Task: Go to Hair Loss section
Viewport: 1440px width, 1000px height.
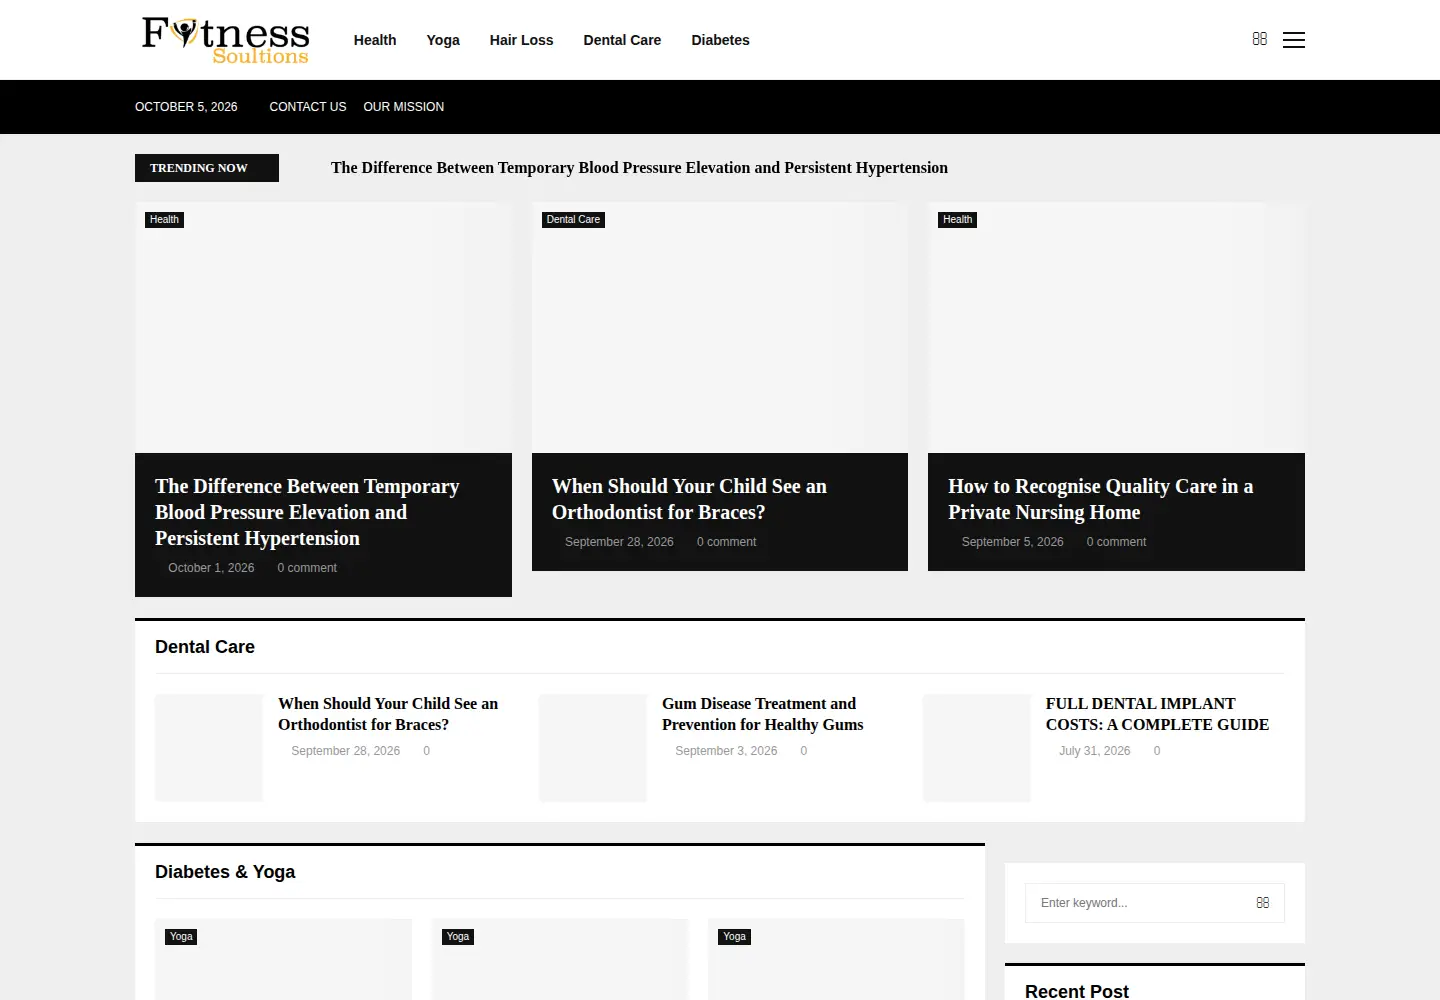Action: pyautogui.click(x=521, y=40)
